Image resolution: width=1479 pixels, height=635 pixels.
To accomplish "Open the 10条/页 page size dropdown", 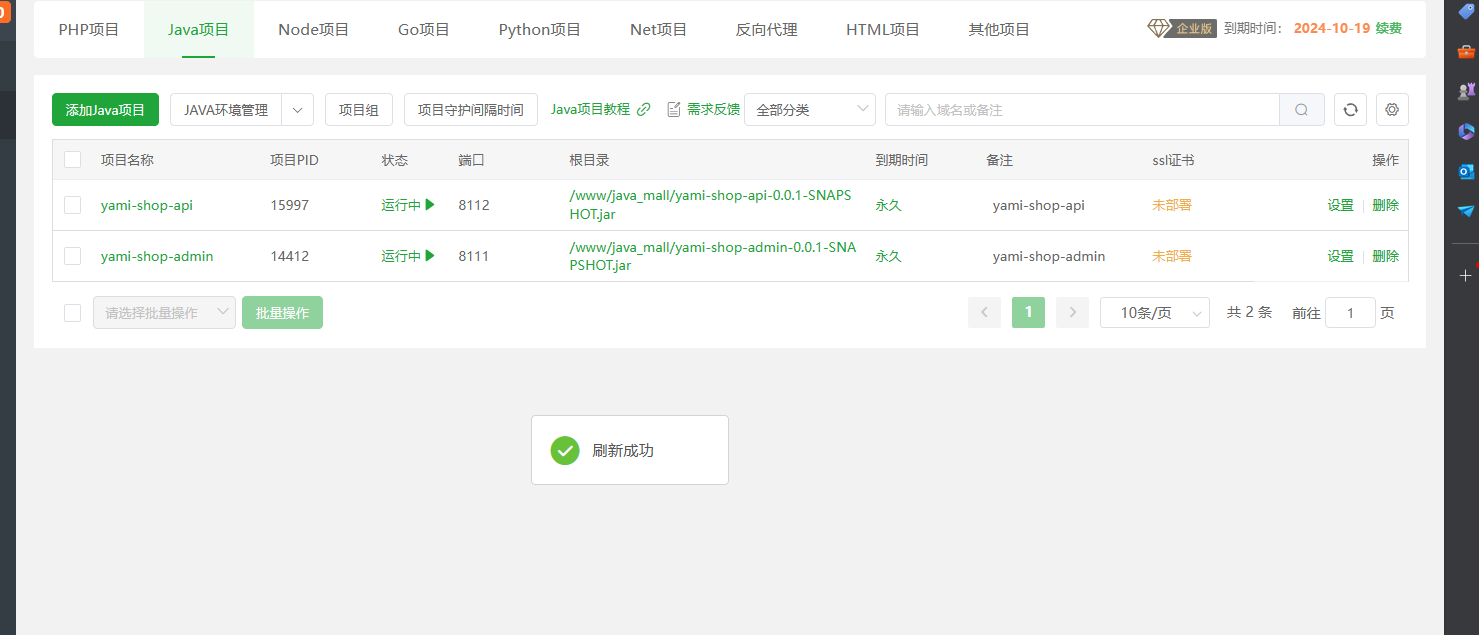I will click(x=1154, y=312).
